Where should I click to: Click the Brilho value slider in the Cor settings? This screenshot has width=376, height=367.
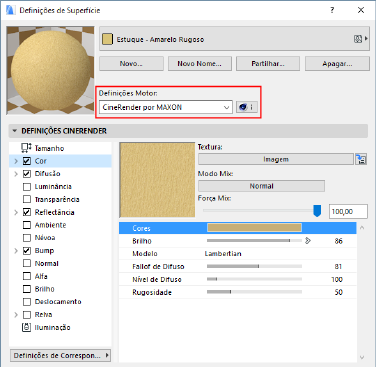(254, 240)
